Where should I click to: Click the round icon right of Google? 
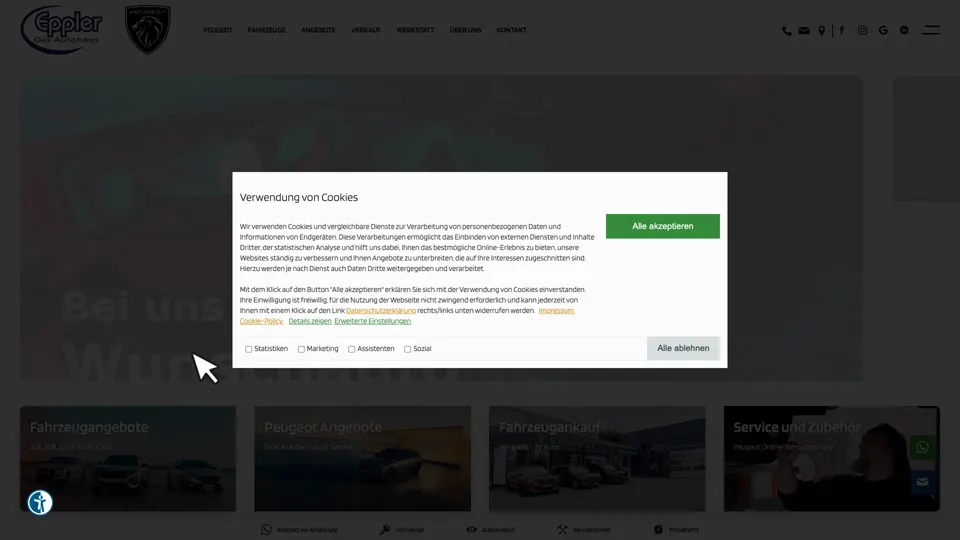[x=904, y=30]
